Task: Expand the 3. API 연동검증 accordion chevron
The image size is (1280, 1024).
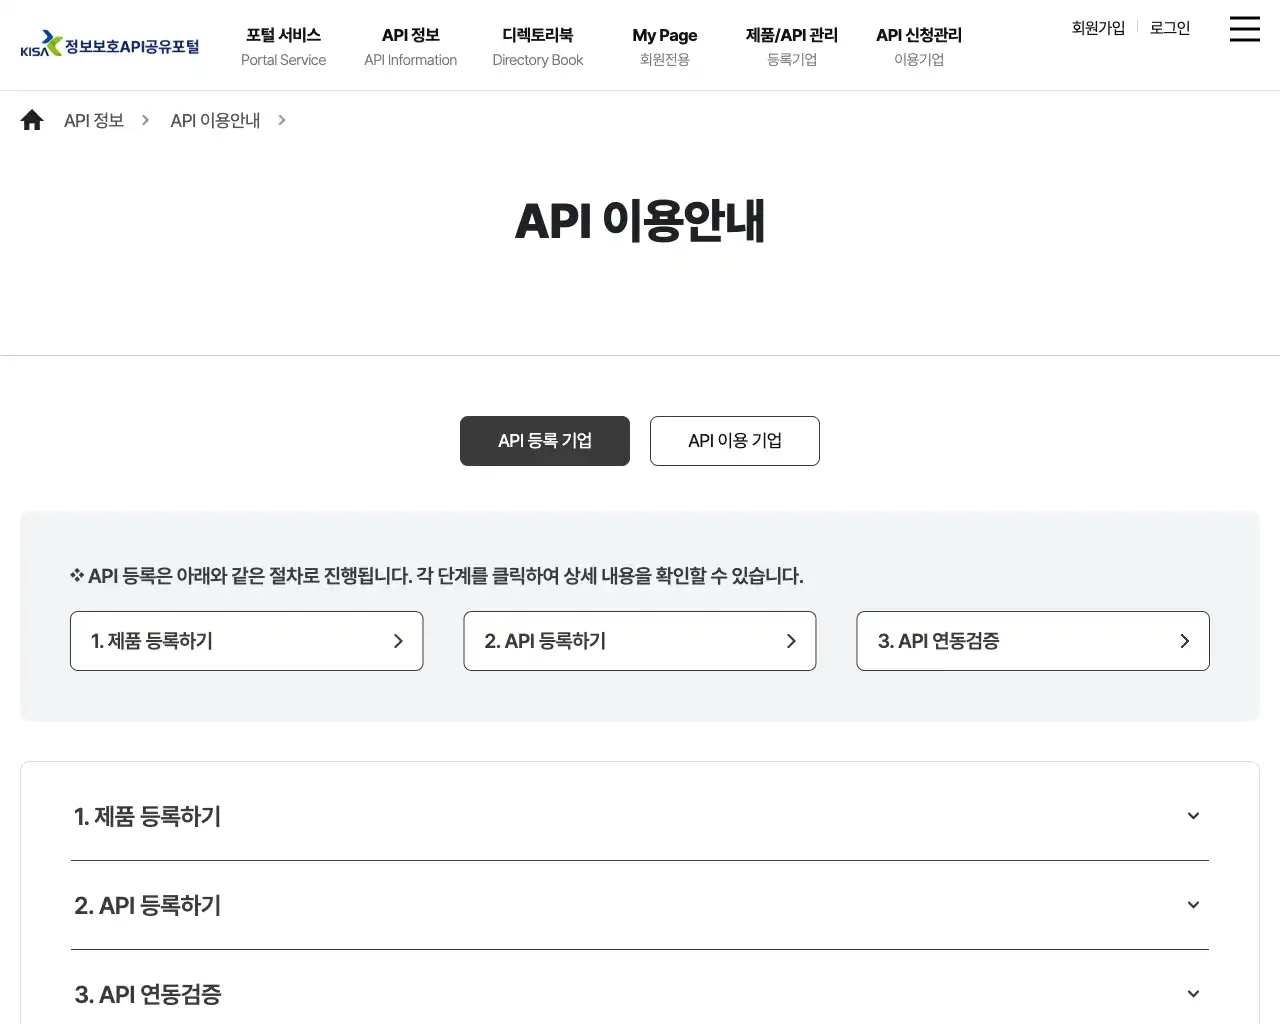Action: [x=1193, y=994]
